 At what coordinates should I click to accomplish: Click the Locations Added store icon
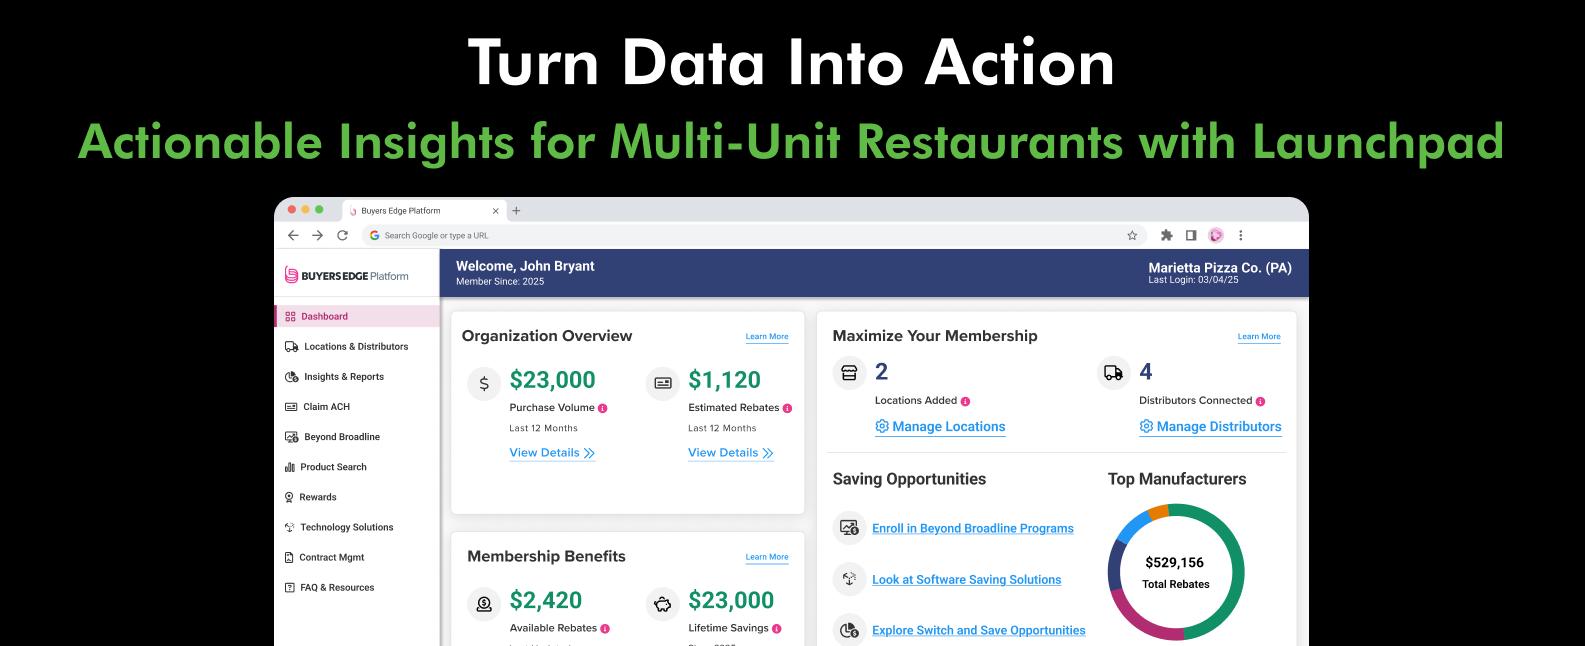pos(849,373)
